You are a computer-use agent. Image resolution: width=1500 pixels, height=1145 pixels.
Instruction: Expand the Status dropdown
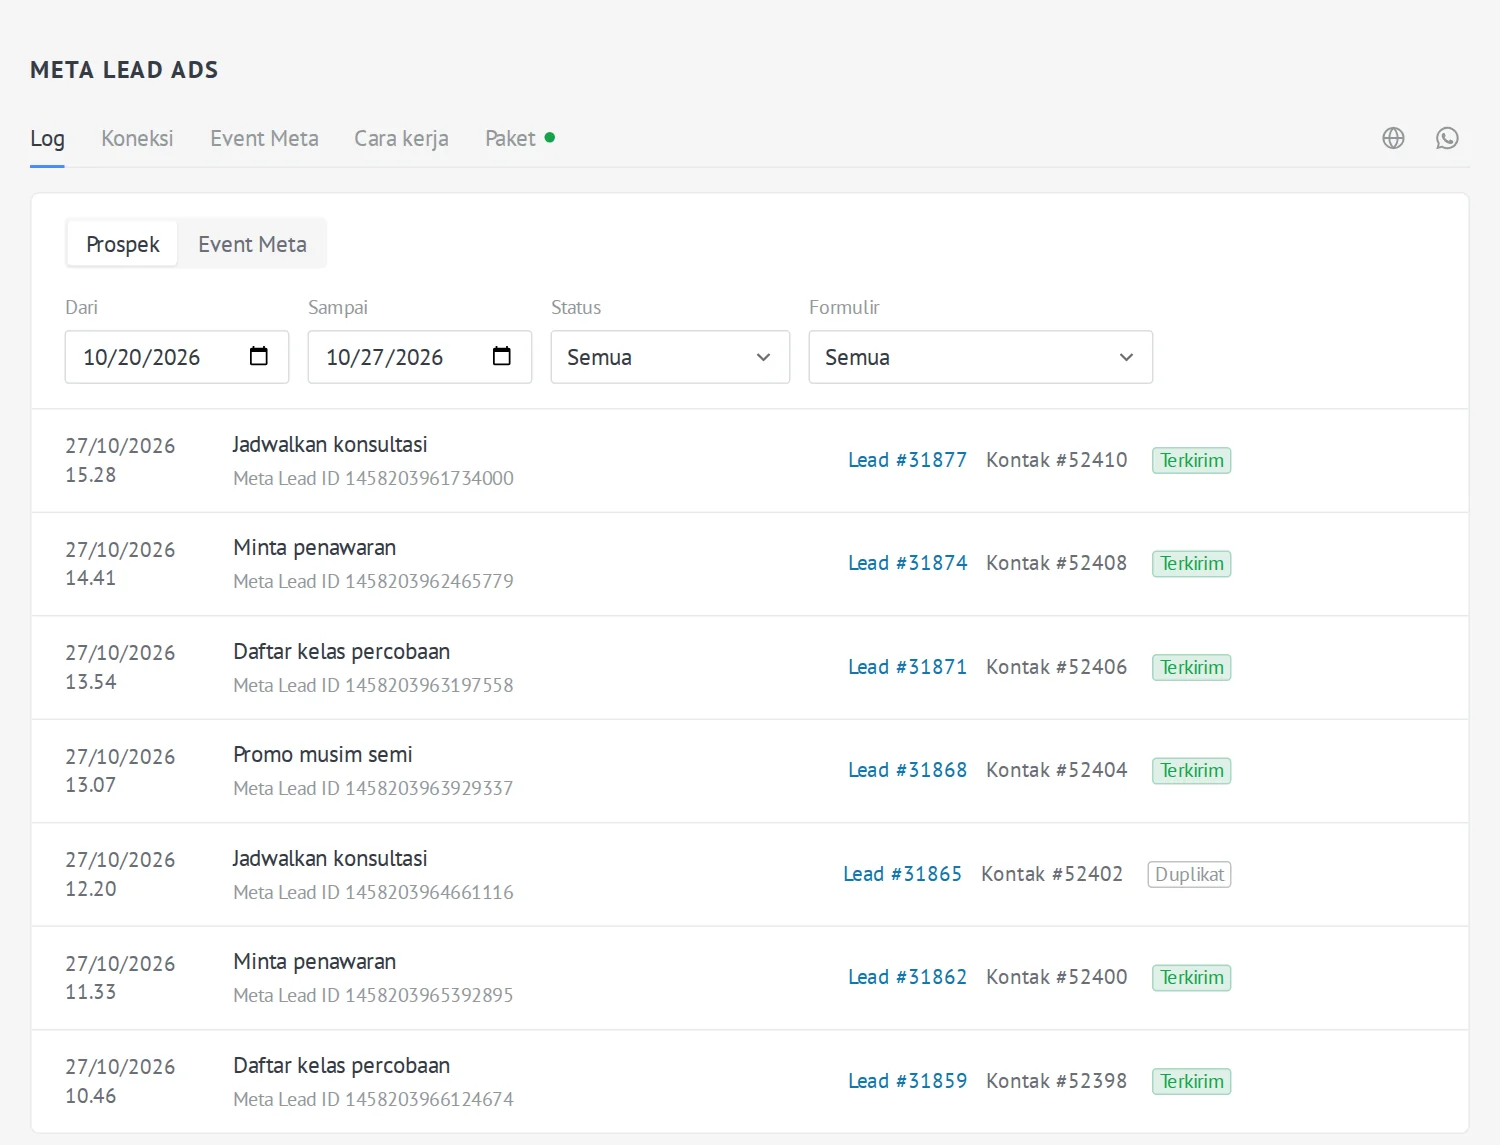[x=670, y=357]
